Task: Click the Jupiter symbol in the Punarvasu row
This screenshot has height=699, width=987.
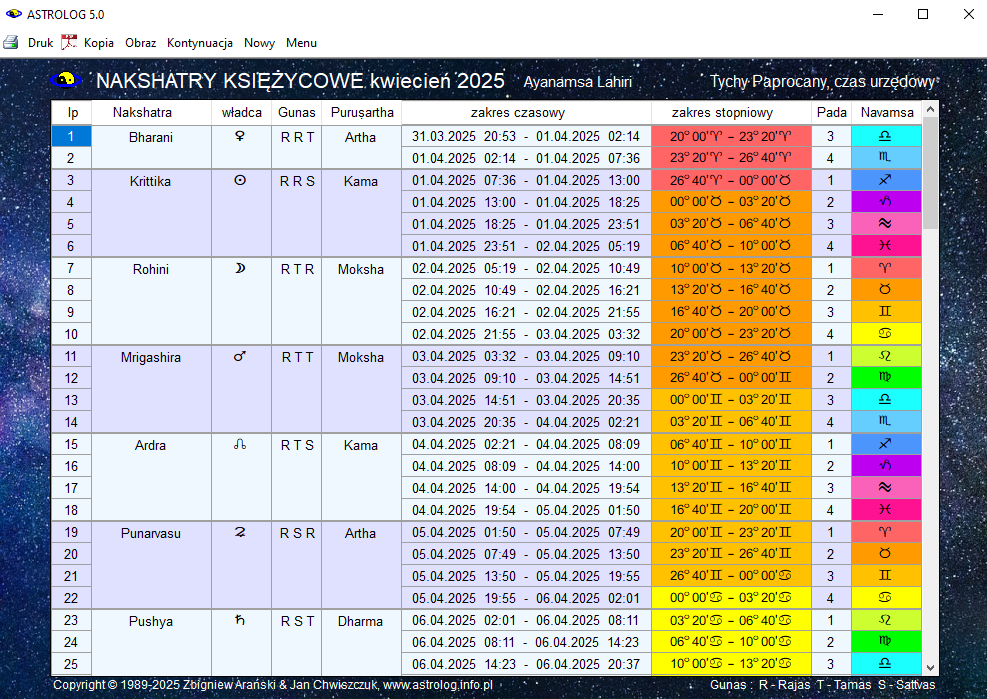Action: [240, 533]
